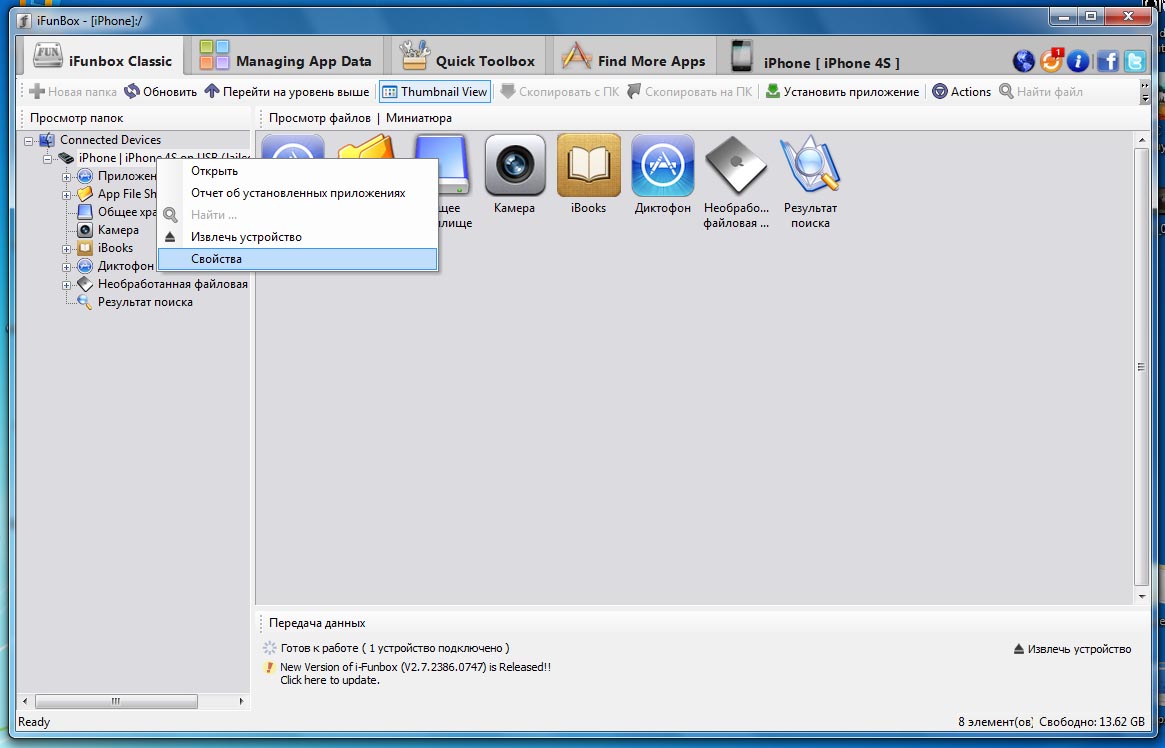
Task: Open the blue info icon
Action: [1078, 61]
